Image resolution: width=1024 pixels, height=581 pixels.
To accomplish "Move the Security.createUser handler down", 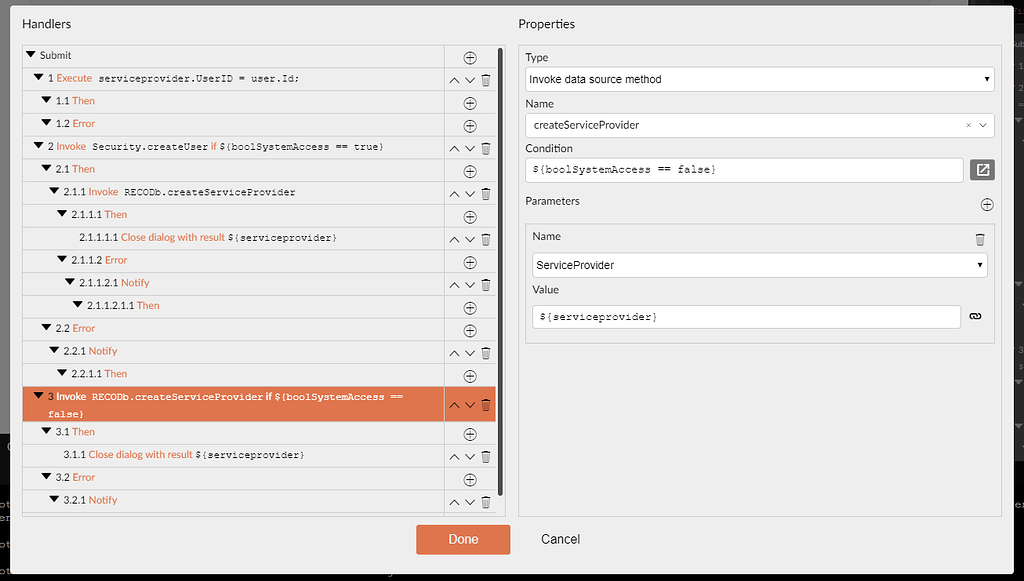I will tap(468, 147).
